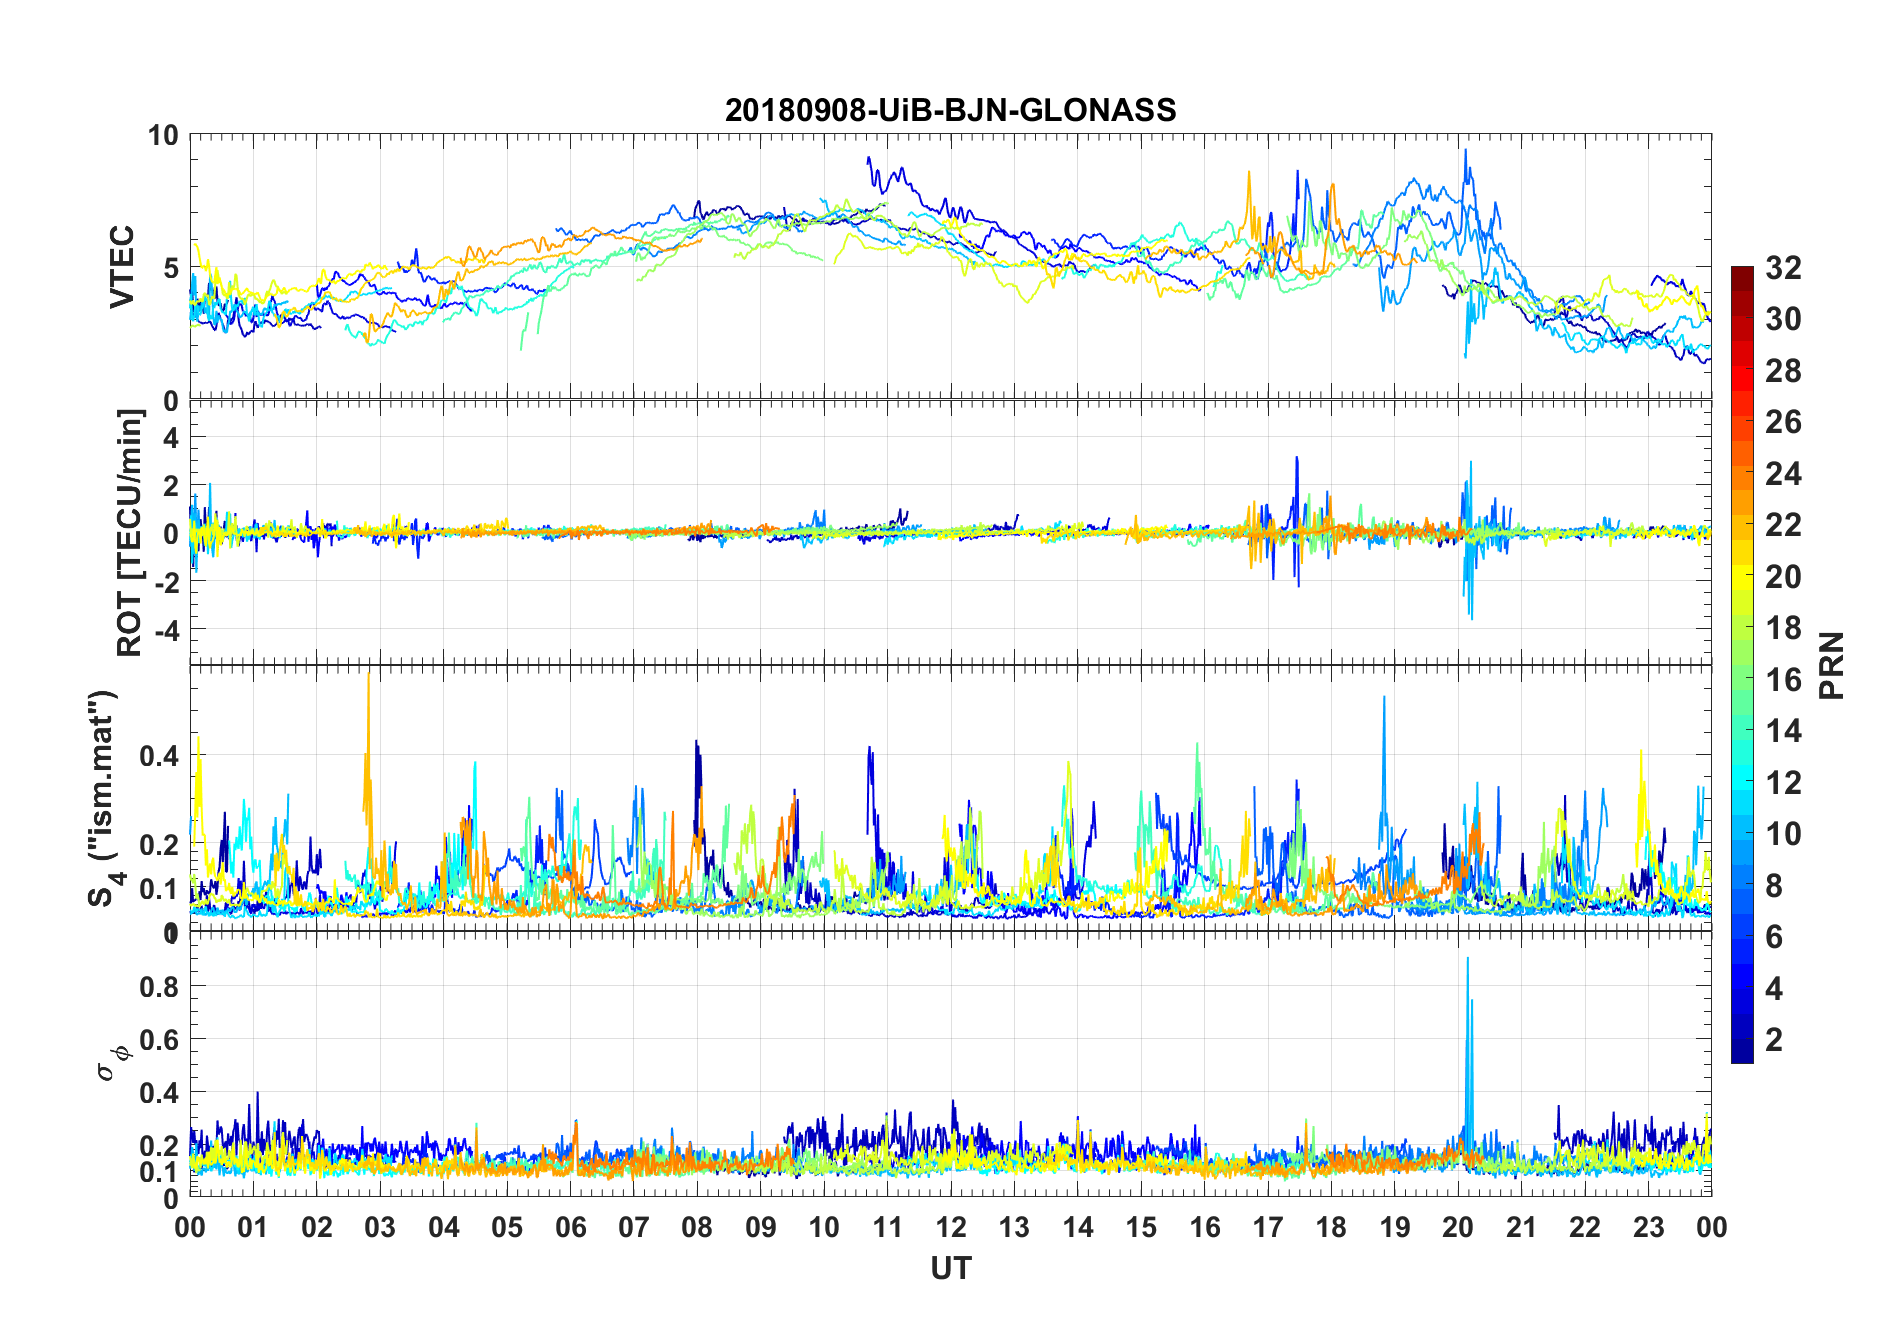Click the x-axis tick label 12
Viewport: 1902px width, 1330px height.
951,1227
